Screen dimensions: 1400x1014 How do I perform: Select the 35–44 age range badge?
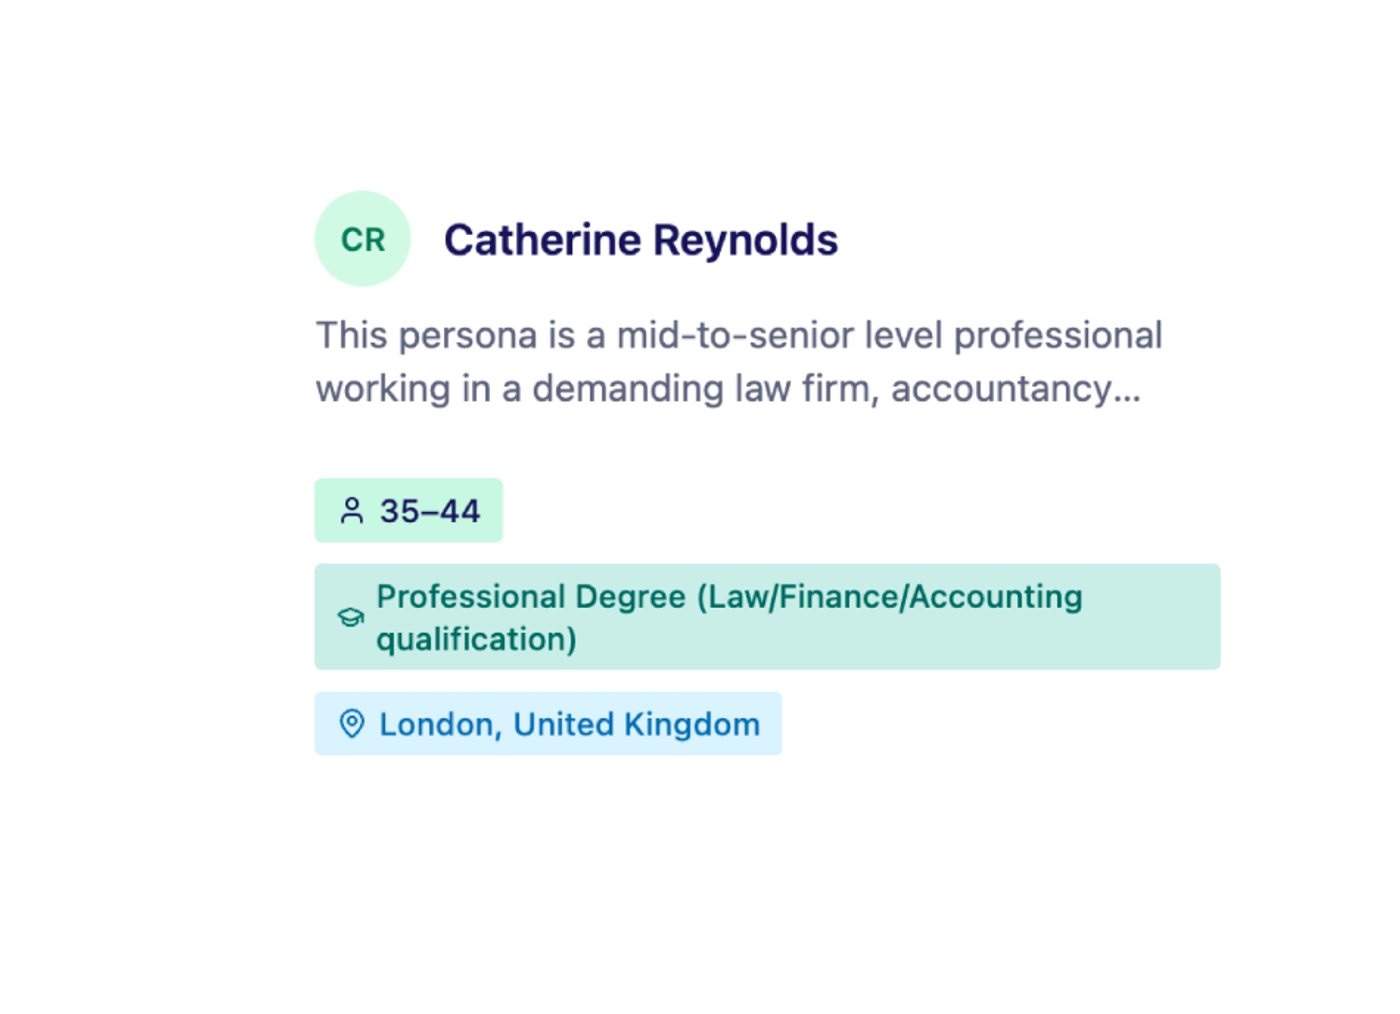coord(408,511)
